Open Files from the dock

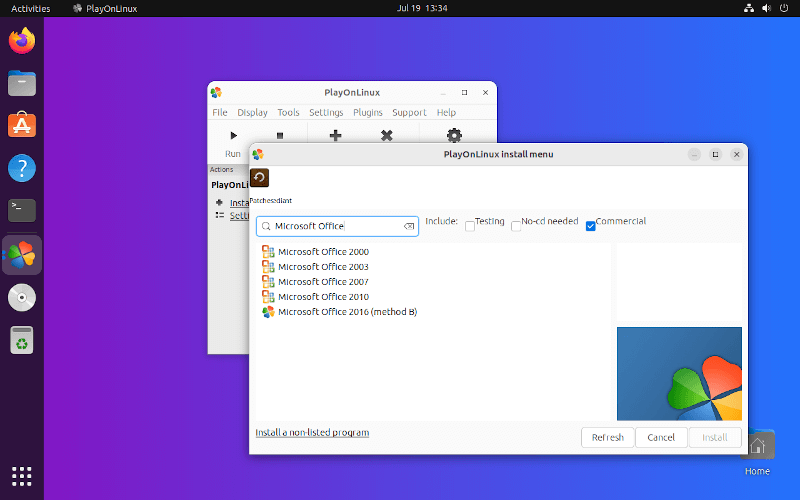coord(22,83)
